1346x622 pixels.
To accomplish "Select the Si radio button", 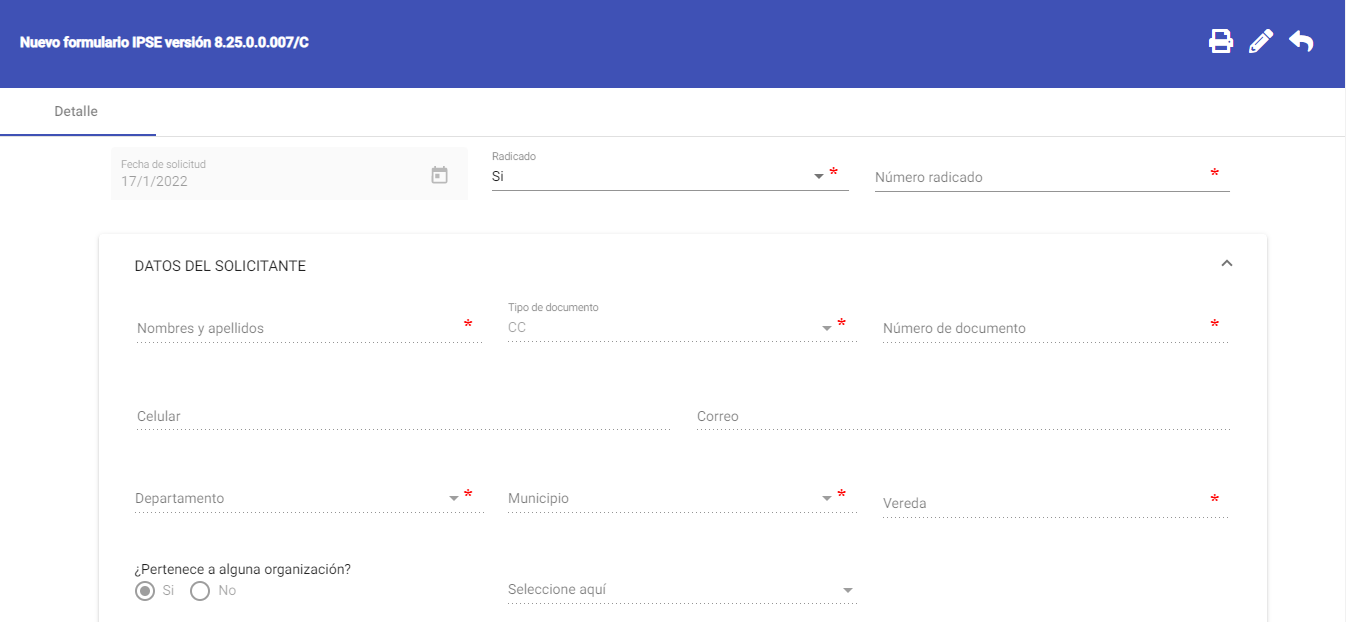I will pos(146,591).
